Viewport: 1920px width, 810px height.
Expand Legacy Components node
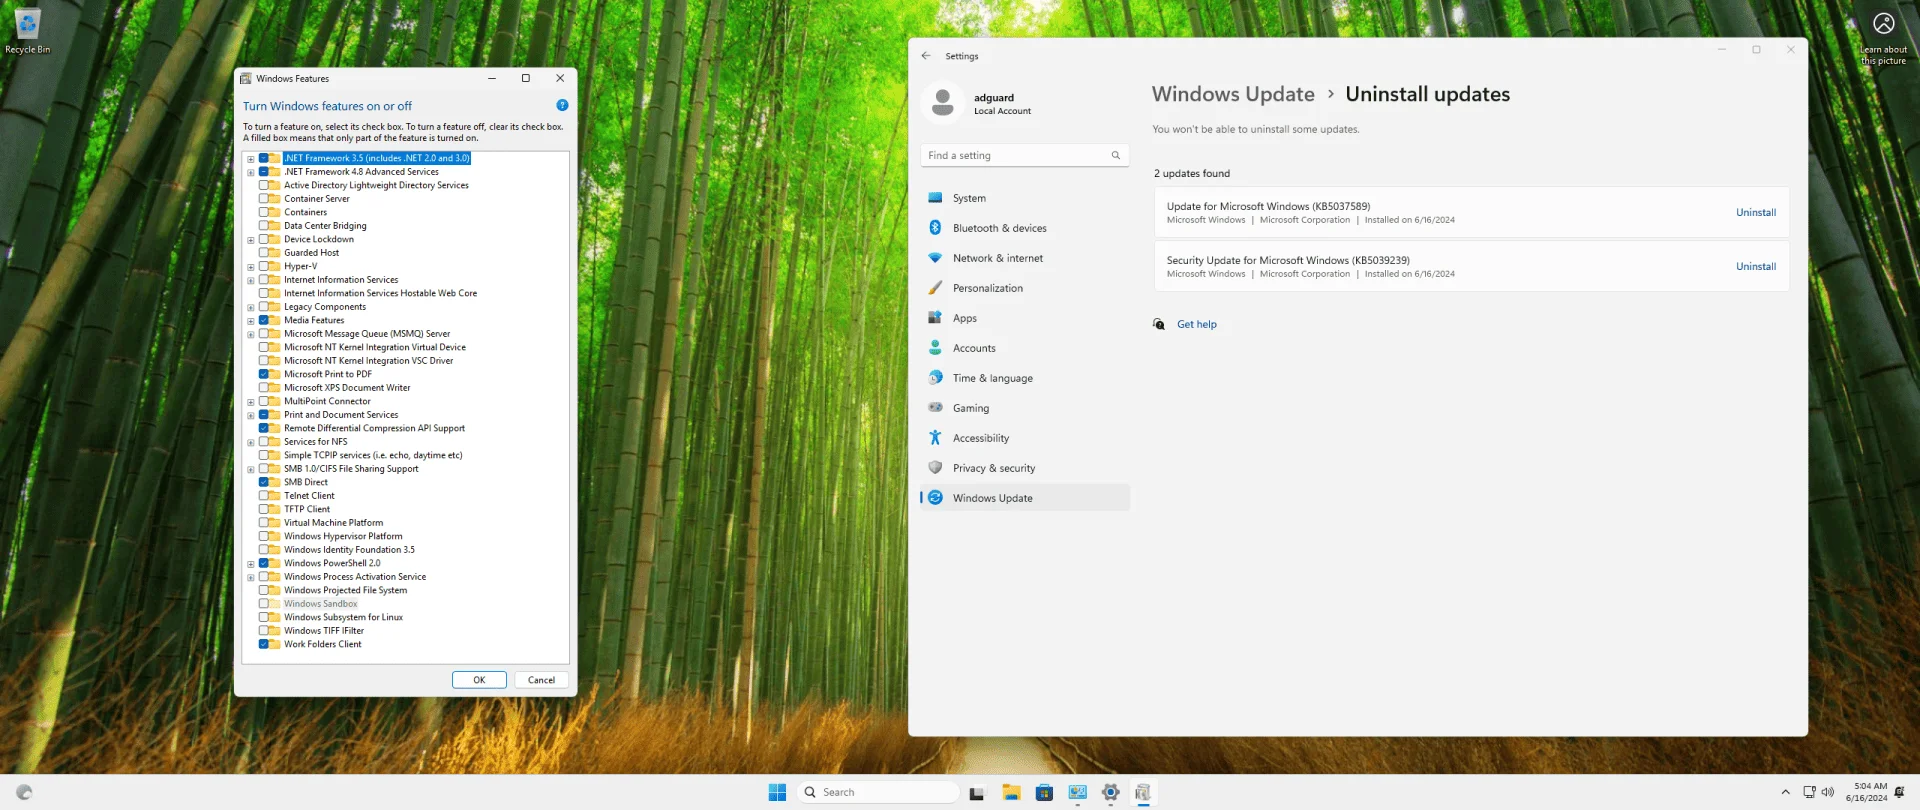[x=250, y=307]
